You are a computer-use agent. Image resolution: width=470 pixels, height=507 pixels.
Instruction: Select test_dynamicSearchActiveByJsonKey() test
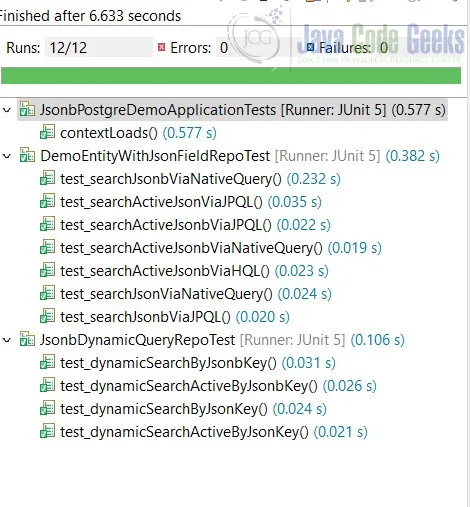point(214,432)
